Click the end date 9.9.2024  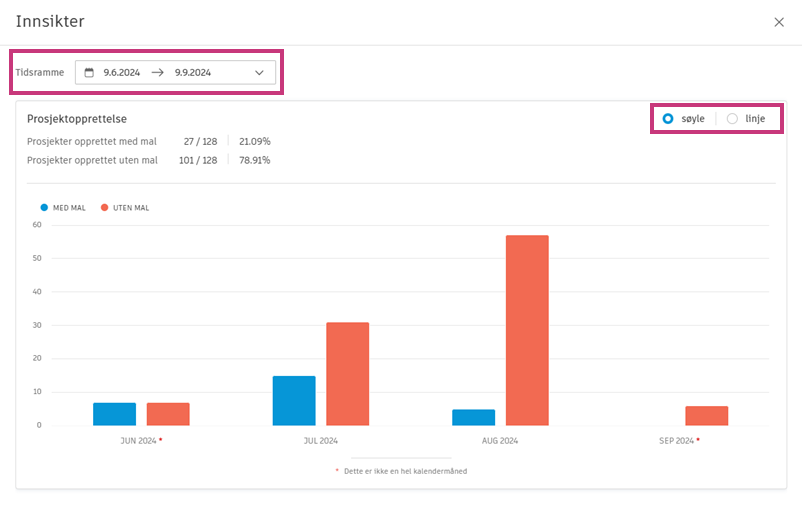[x=193, y=73]
